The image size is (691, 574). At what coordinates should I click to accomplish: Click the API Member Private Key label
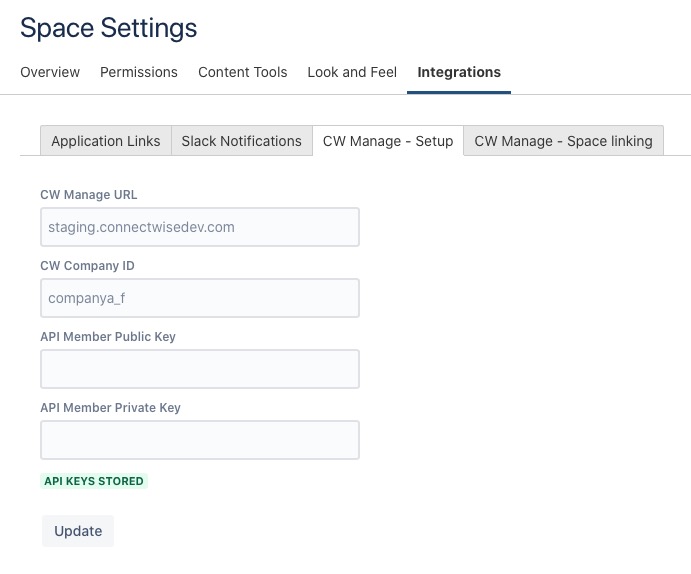coord(110,408)
